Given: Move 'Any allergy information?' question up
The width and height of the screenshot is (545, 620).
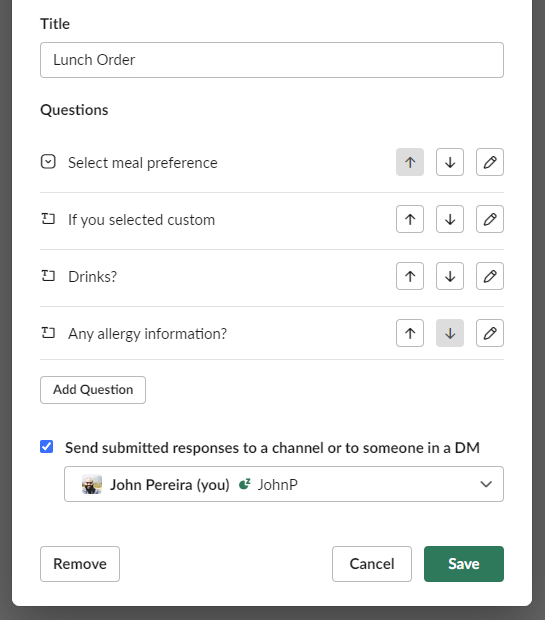Looking at the screenshot, I should pyautogui.click(x=410, y=333).
